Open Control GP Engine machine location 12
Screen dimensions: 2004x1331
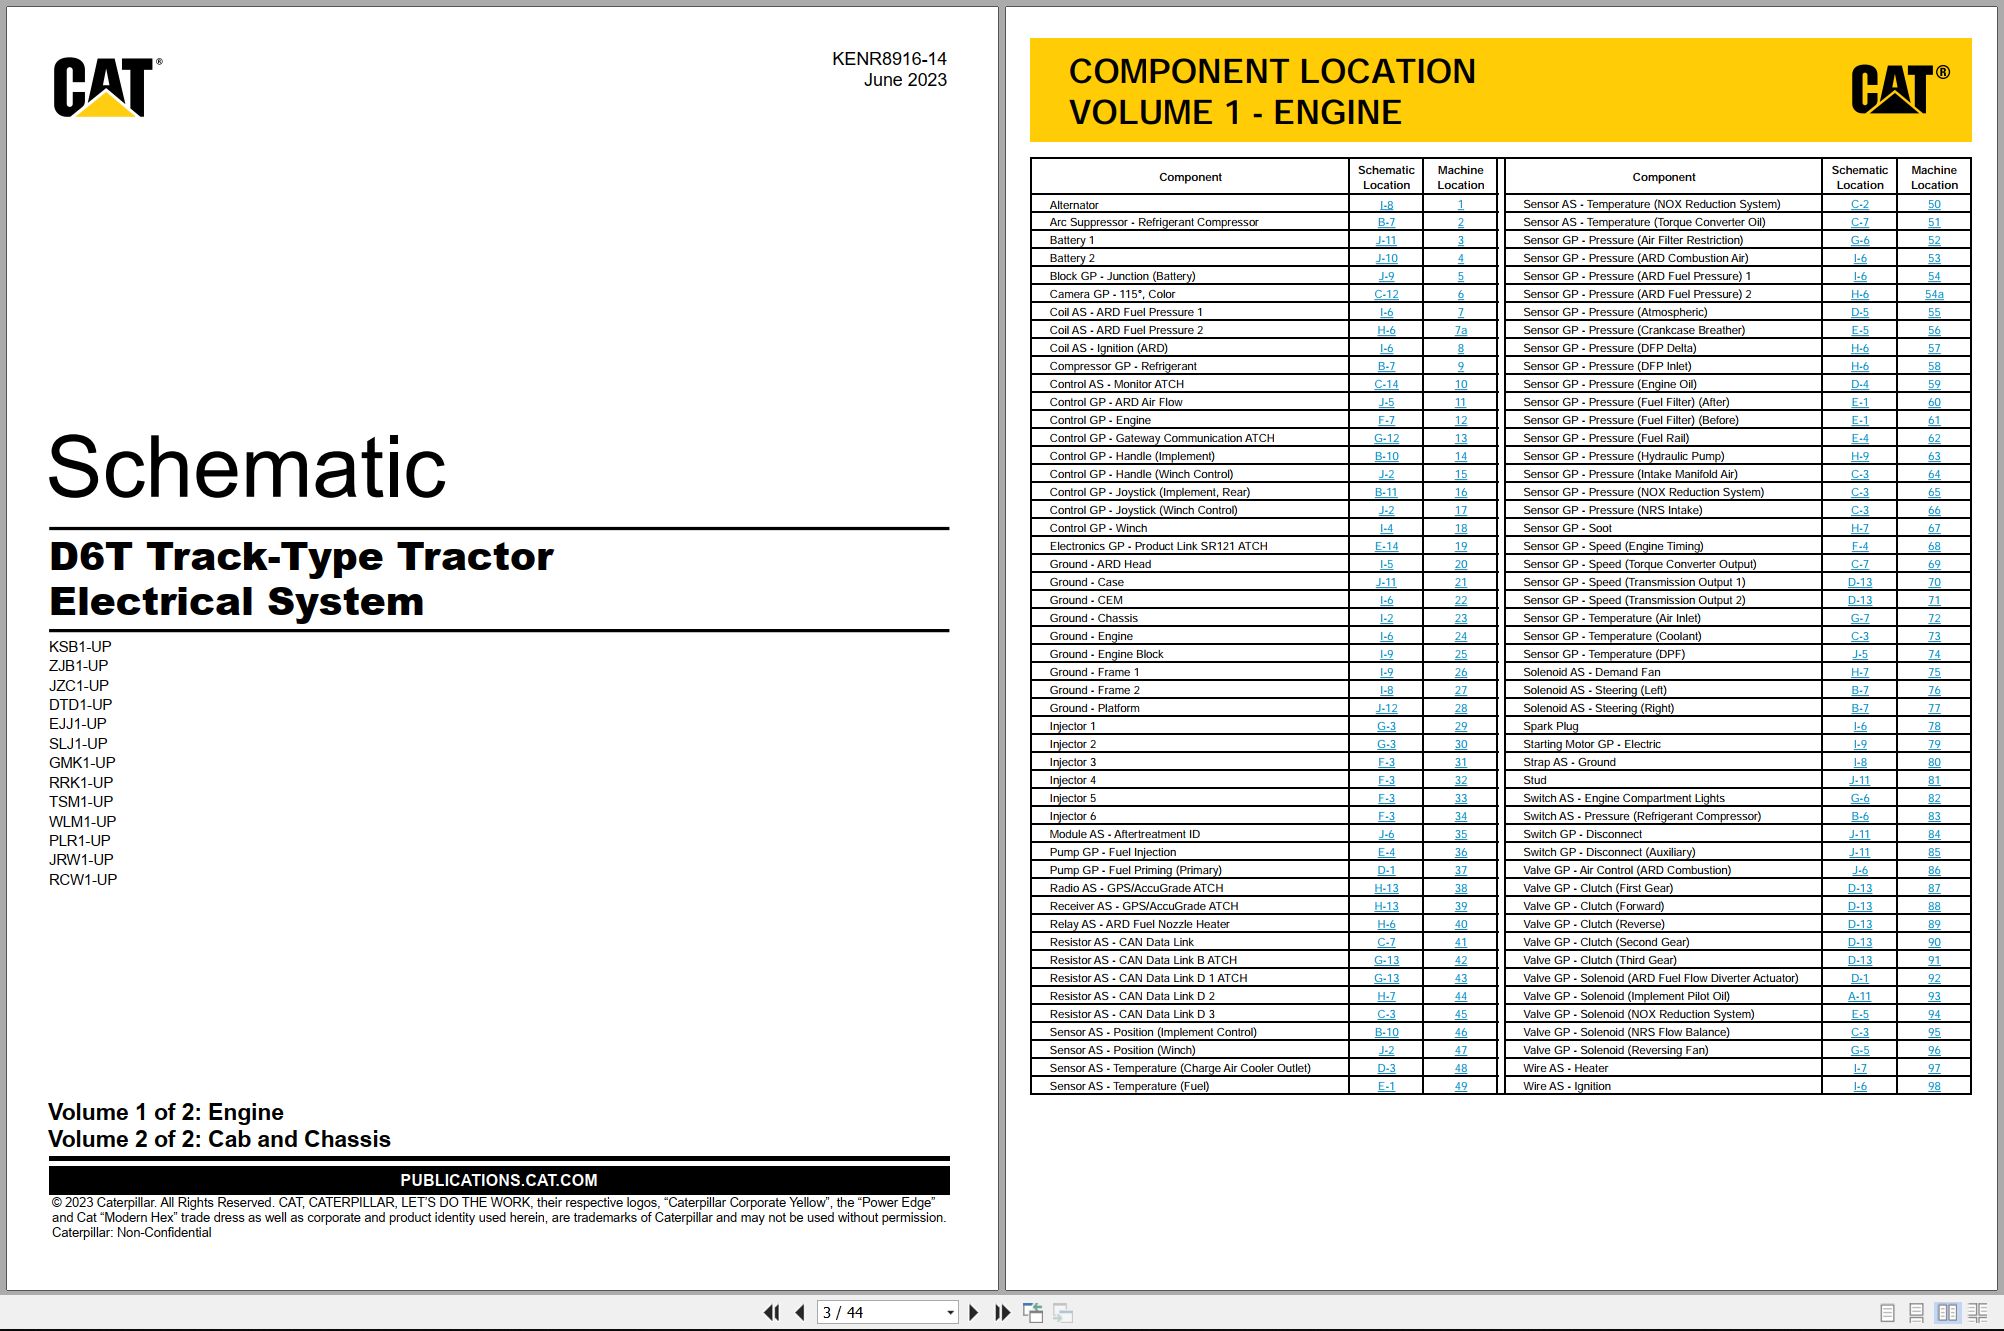[1460, 421]
